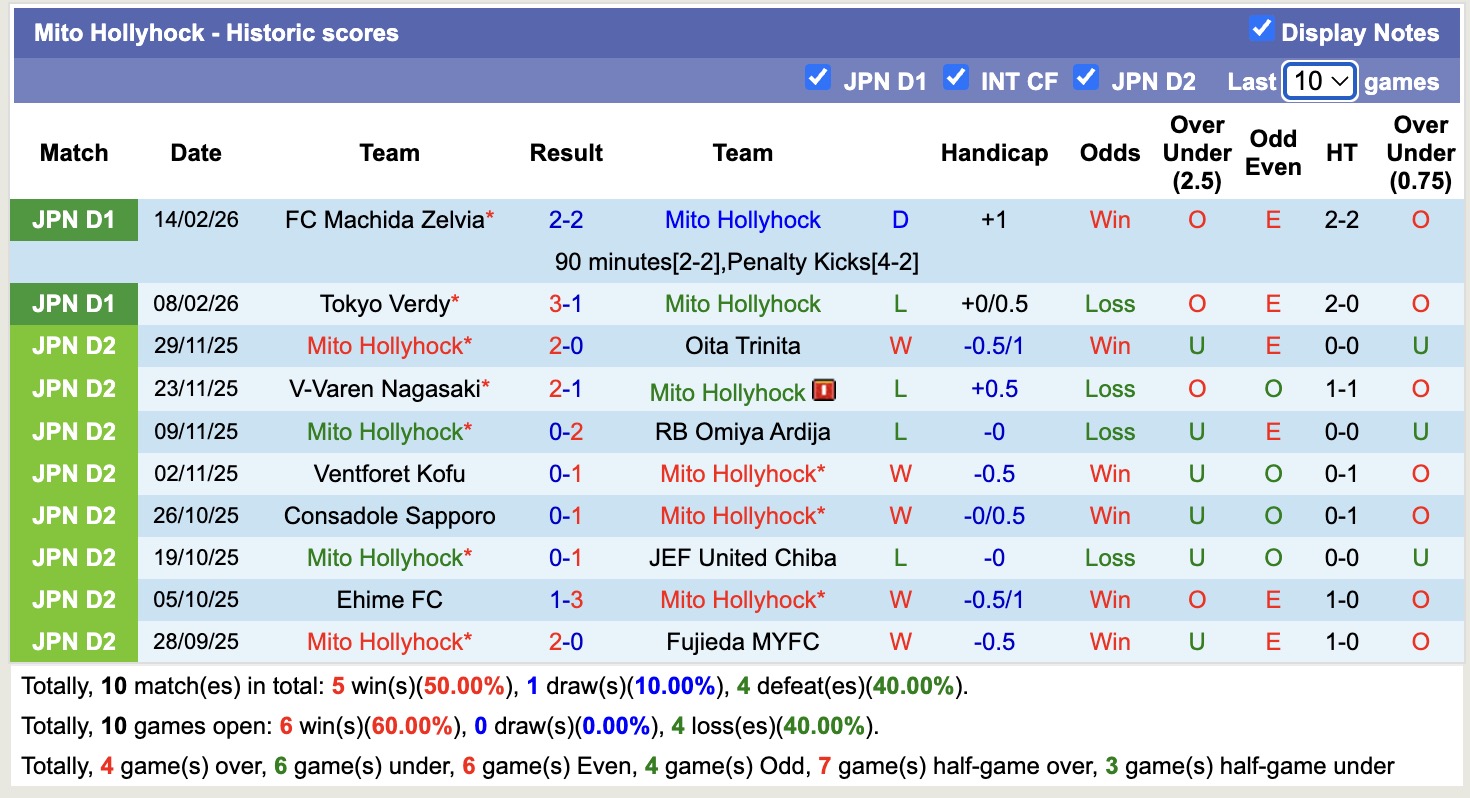Click the JPN D2 badge beside the RB Omiya match
The width and height of the screenshot is (1470, 798).
click(73, 431)
